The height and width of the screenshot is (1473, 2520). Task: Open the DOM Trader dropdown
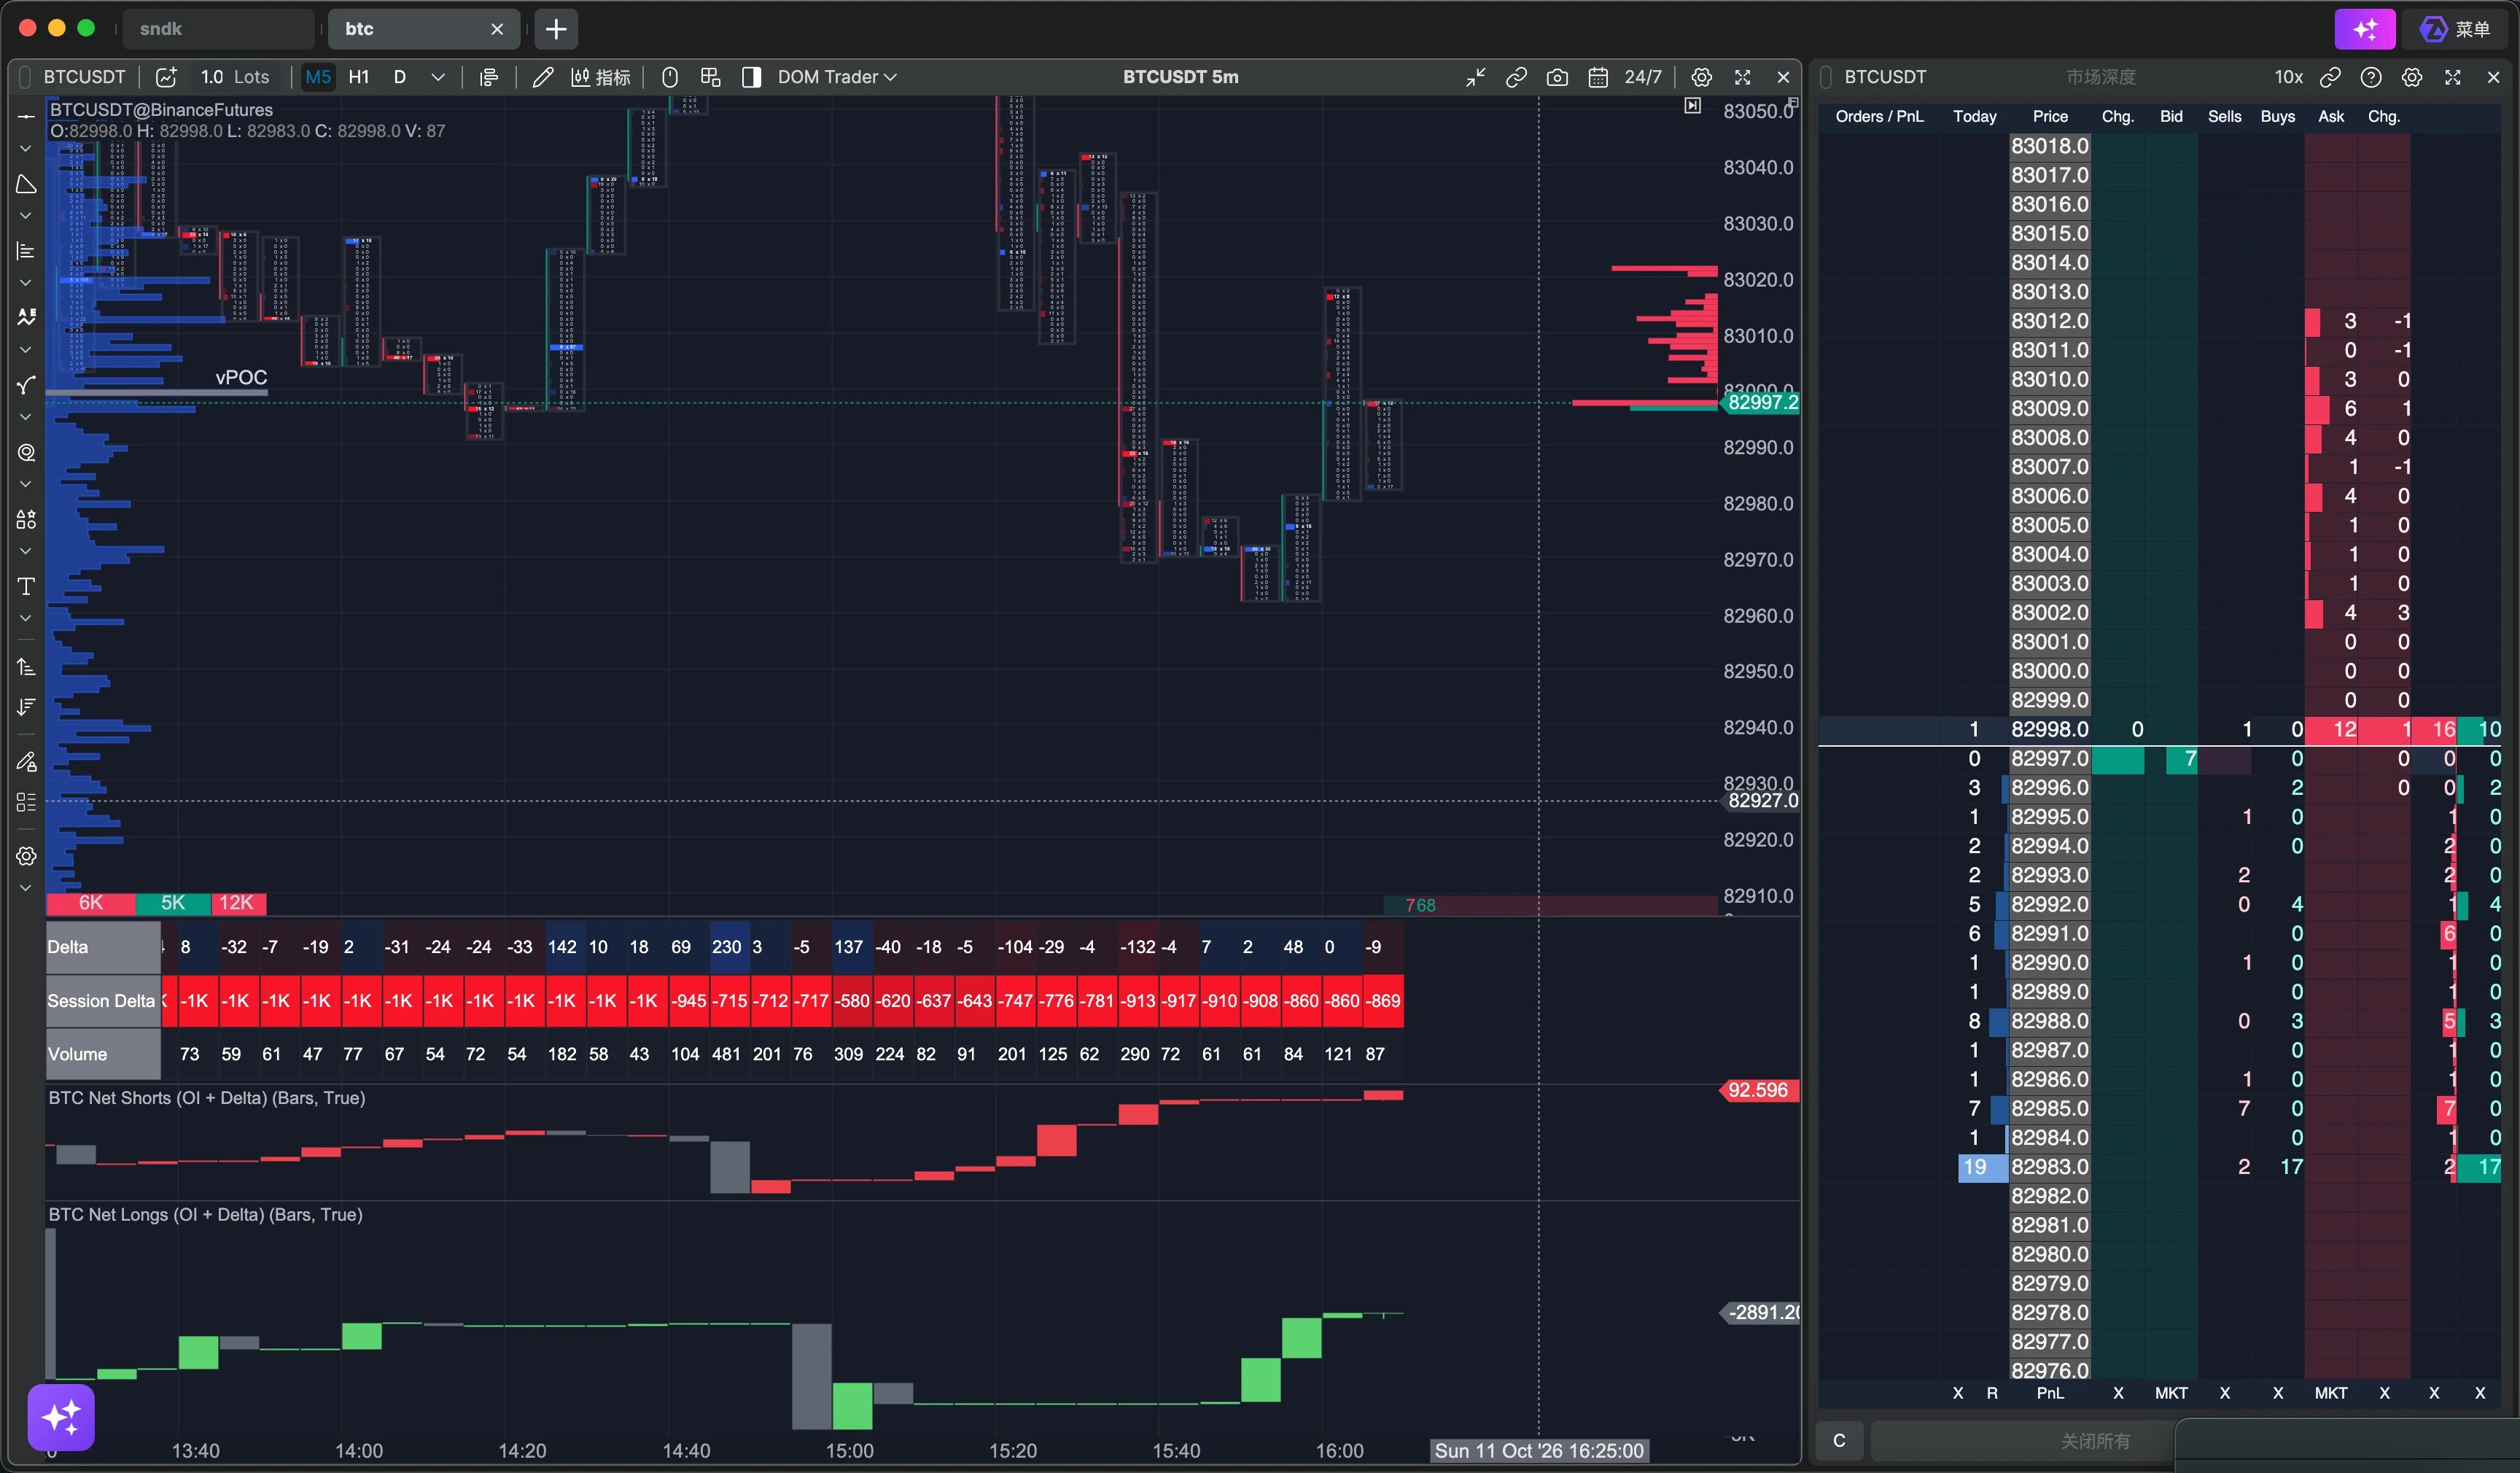coord(837,77)
